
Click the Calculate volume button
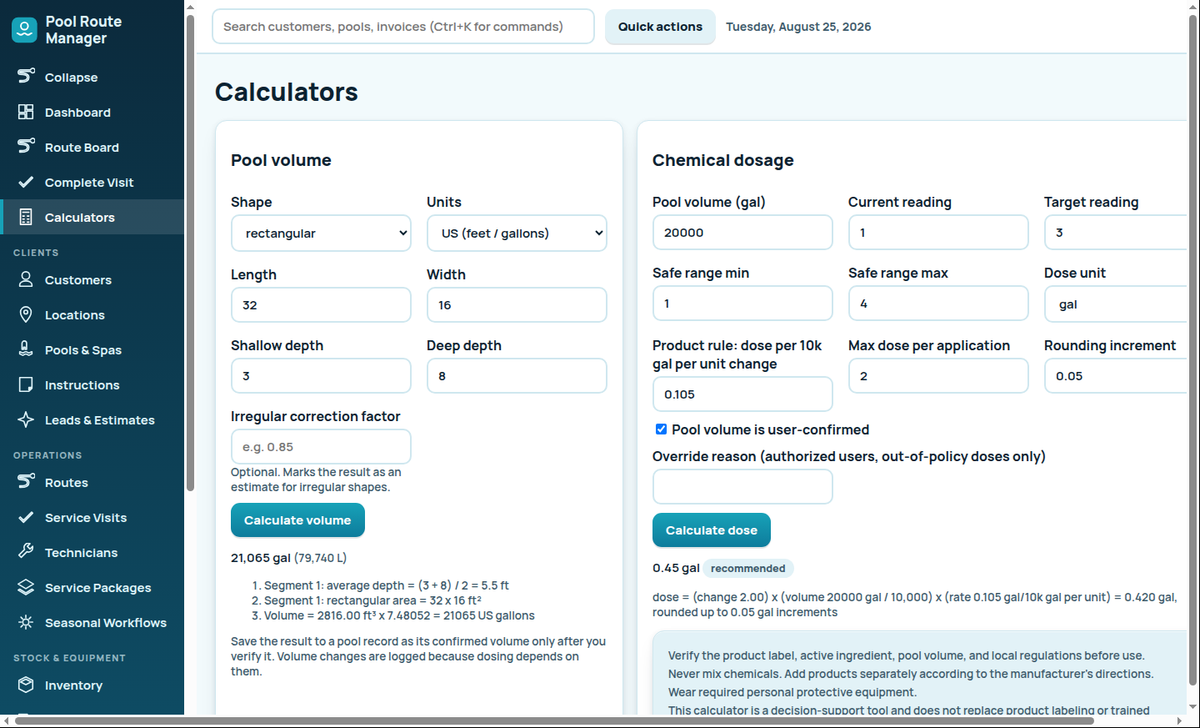coord(298,520)
